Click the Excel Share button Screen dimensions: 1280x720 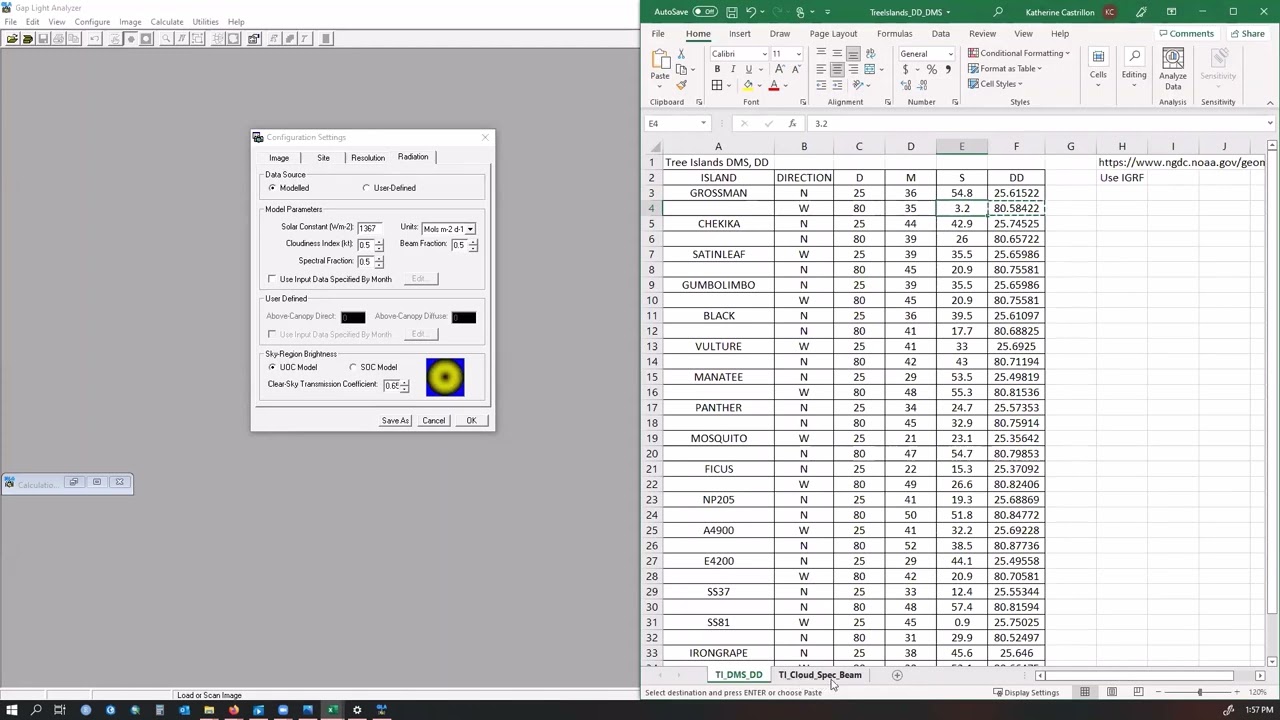(x=1247, y=34)
